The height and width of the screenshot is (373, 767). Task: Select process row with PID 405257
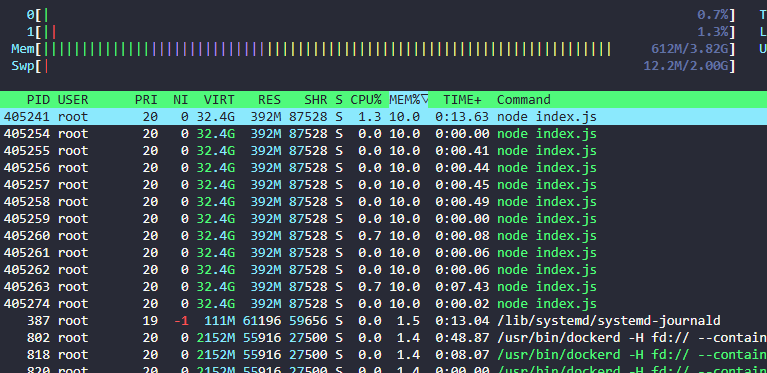[384, 185]
